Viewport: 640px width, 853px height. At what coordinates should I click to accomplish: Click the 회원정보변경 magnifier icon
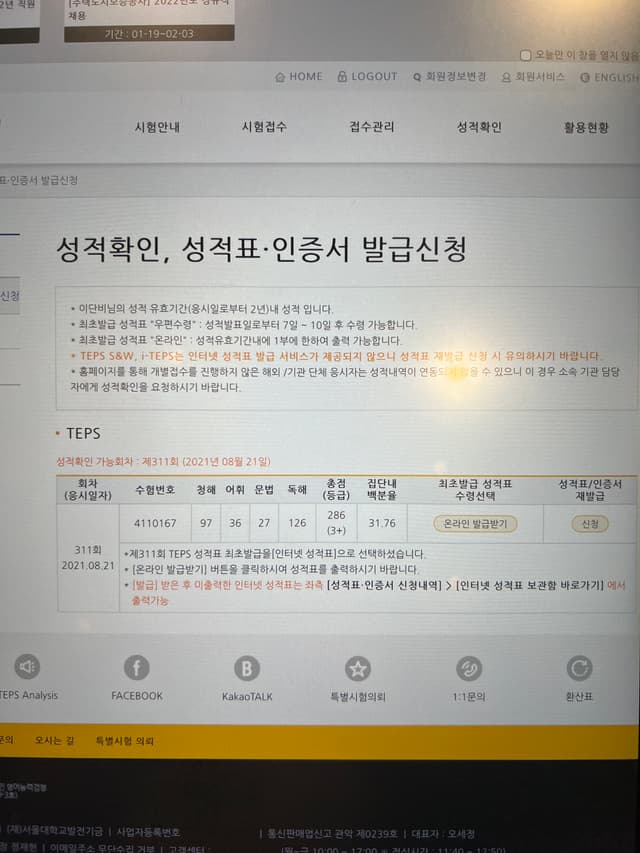pos(417,77)
